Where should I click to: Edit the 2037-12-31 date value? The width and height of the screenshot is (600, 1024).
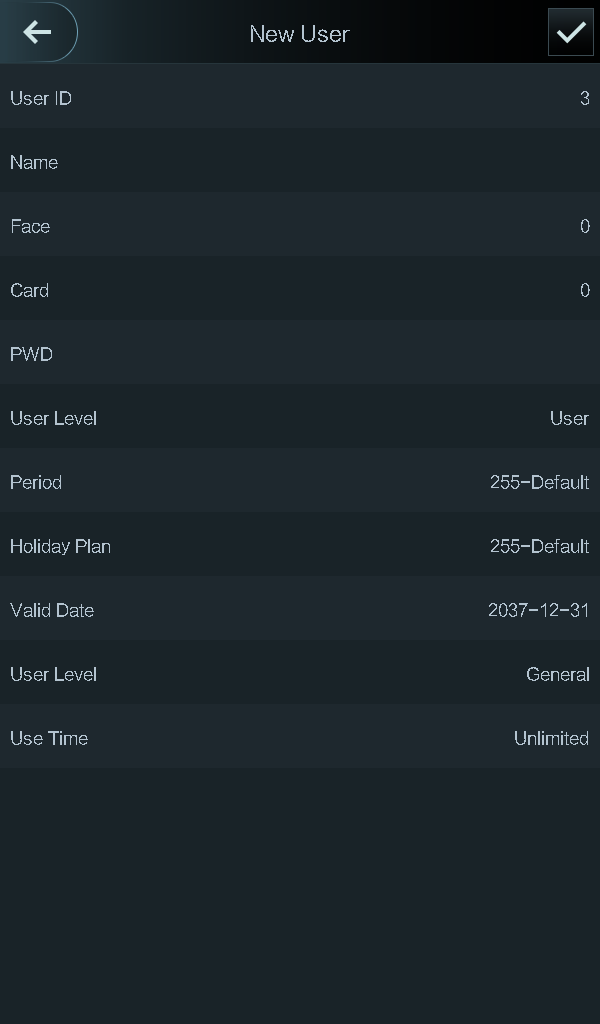pyautogui.click(x=538, y=610)
